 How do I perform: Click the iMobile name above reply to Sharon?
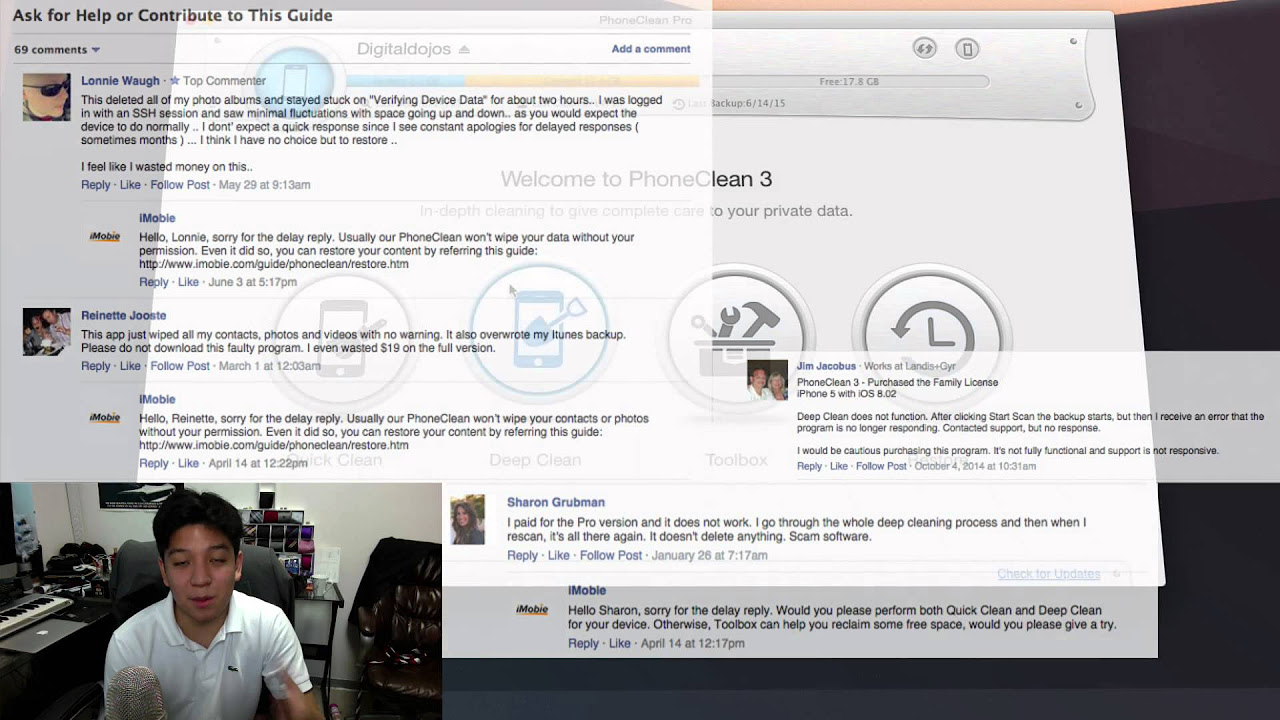(587, 590)
